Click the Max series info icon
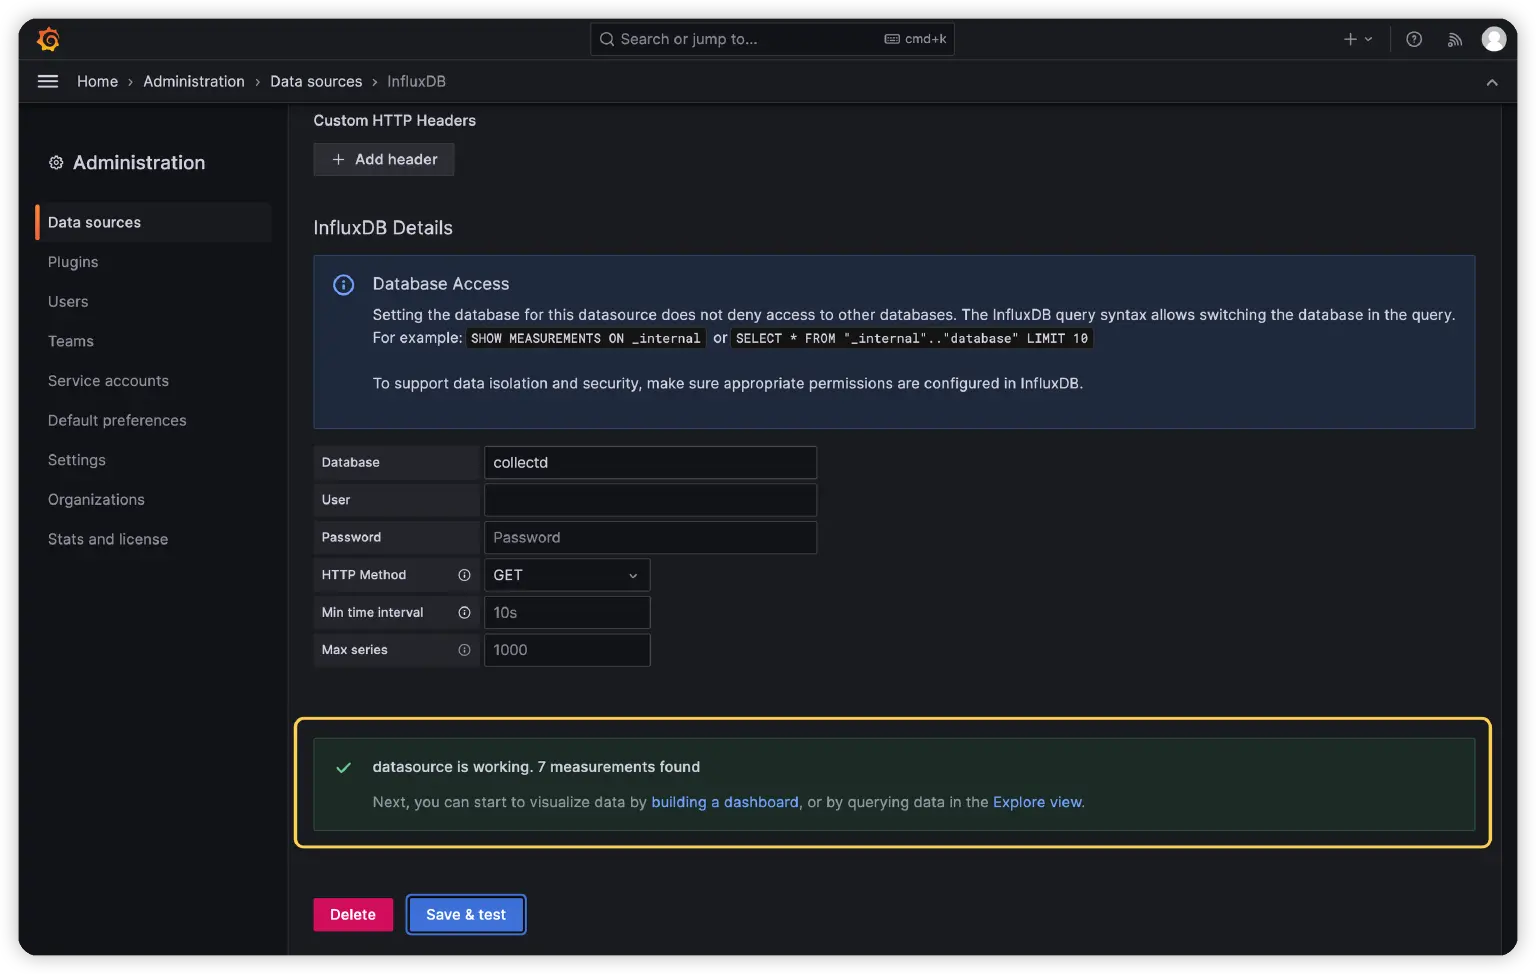 click(x=465, y=650)
